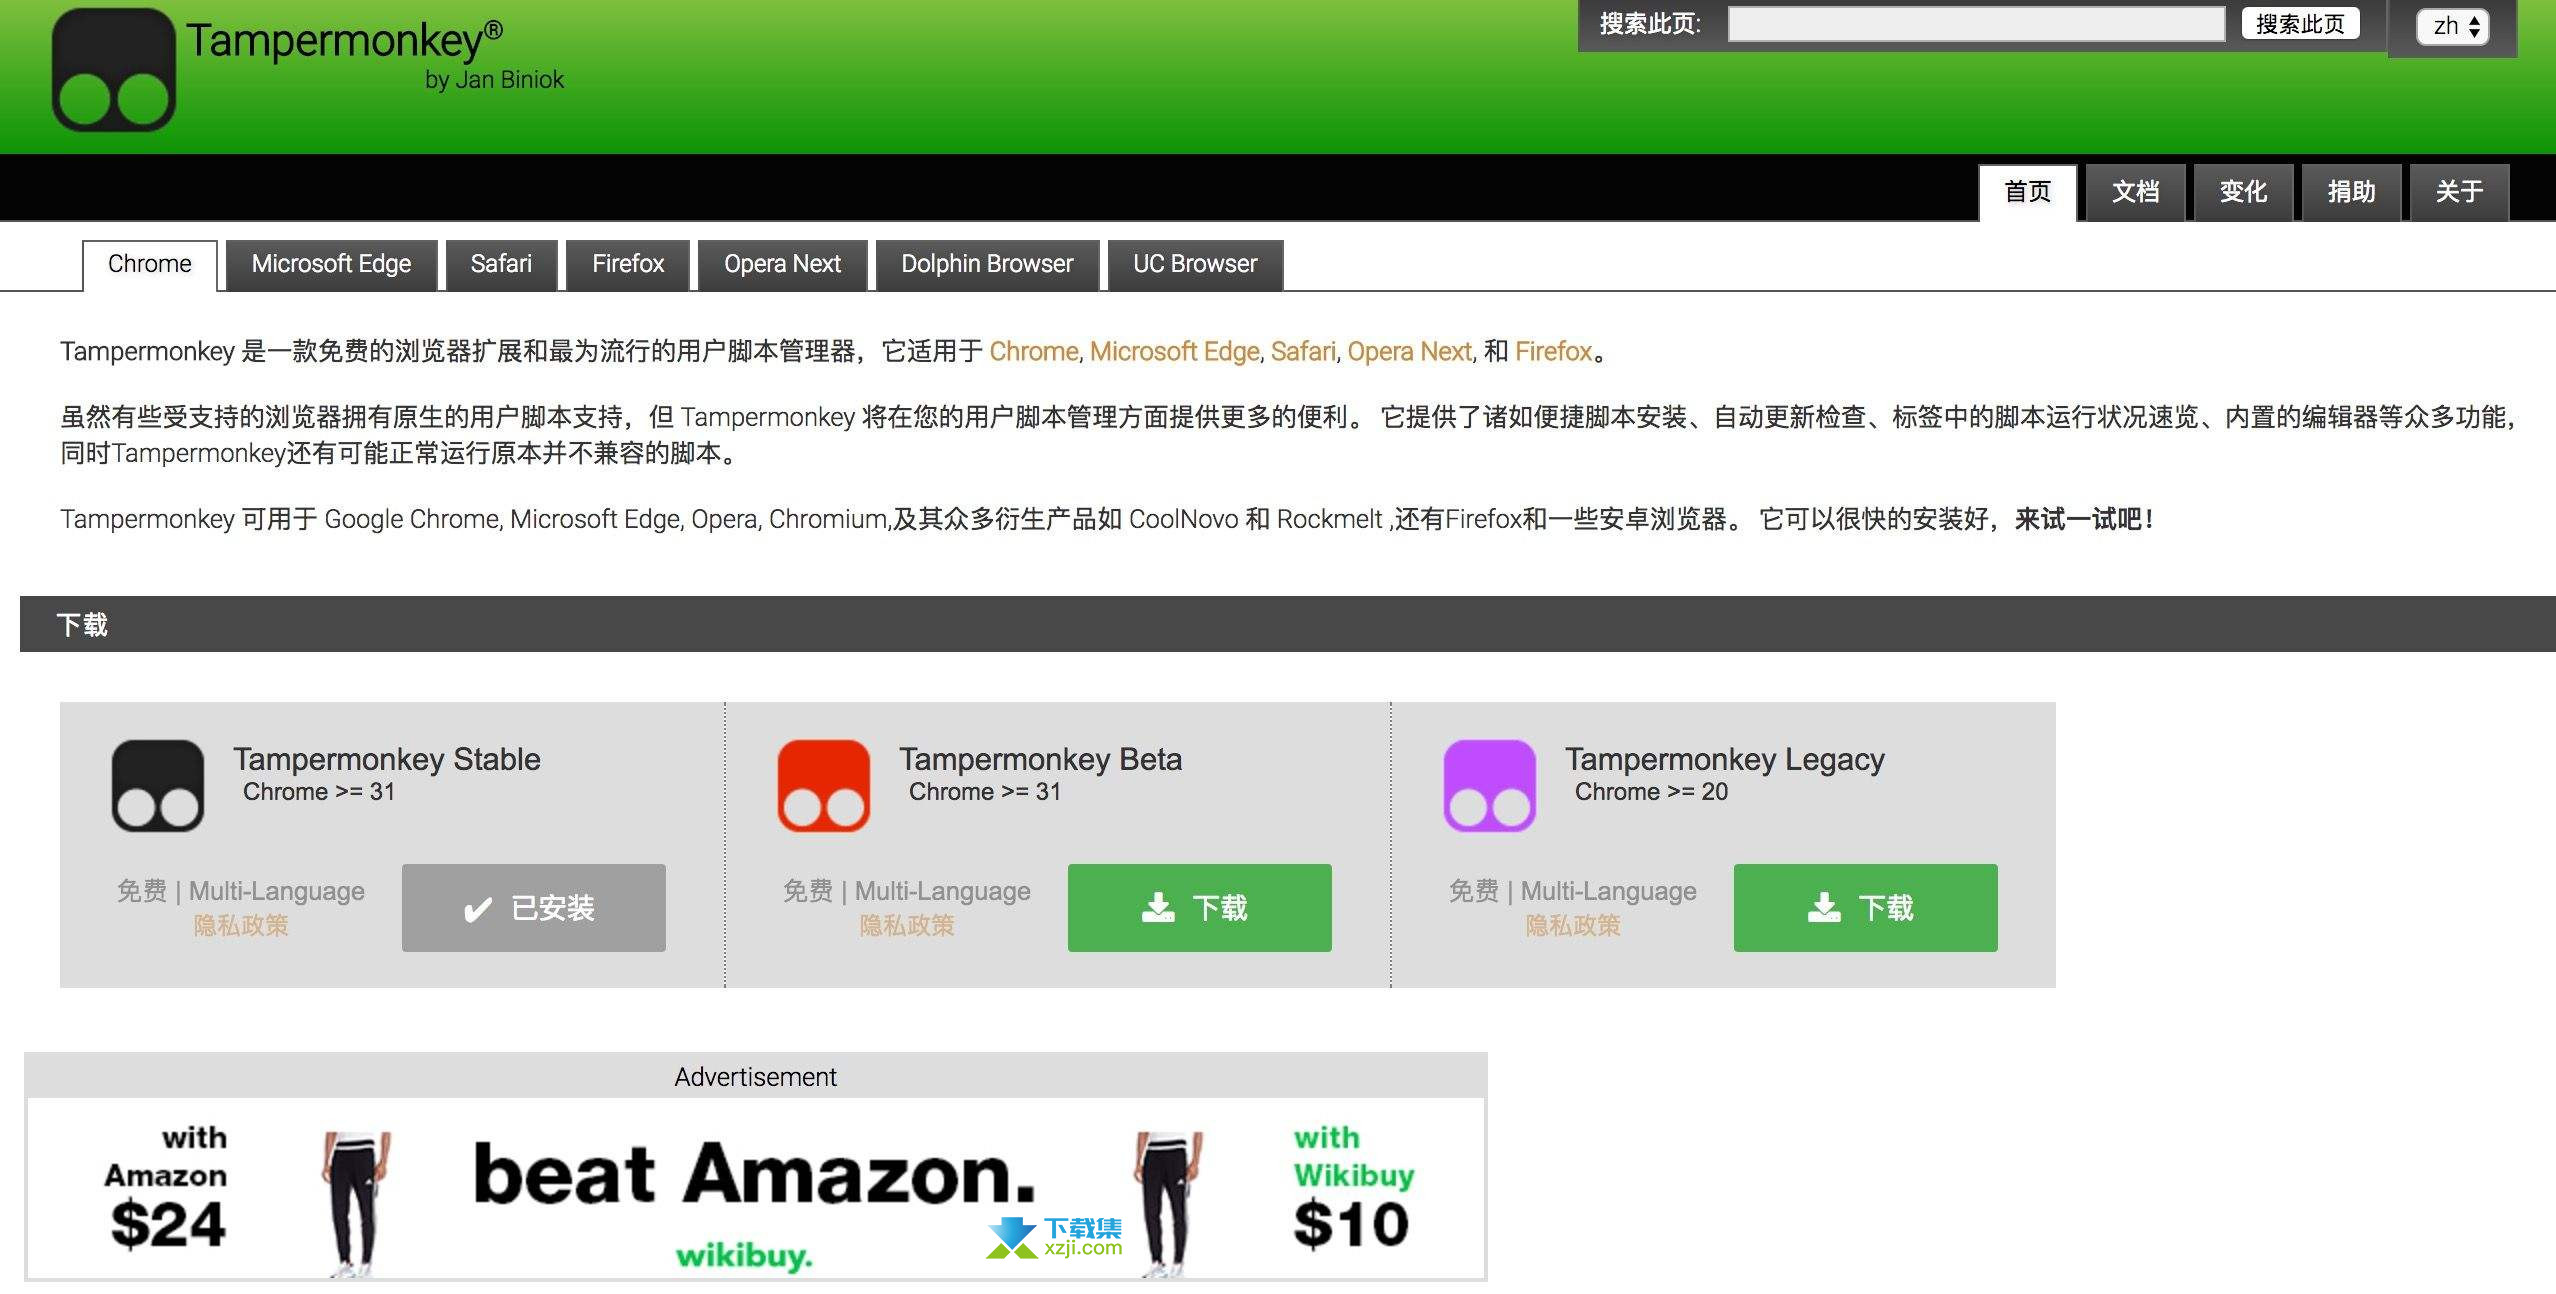Follow the Opera Next link in the description

[x=1410, y=352]
